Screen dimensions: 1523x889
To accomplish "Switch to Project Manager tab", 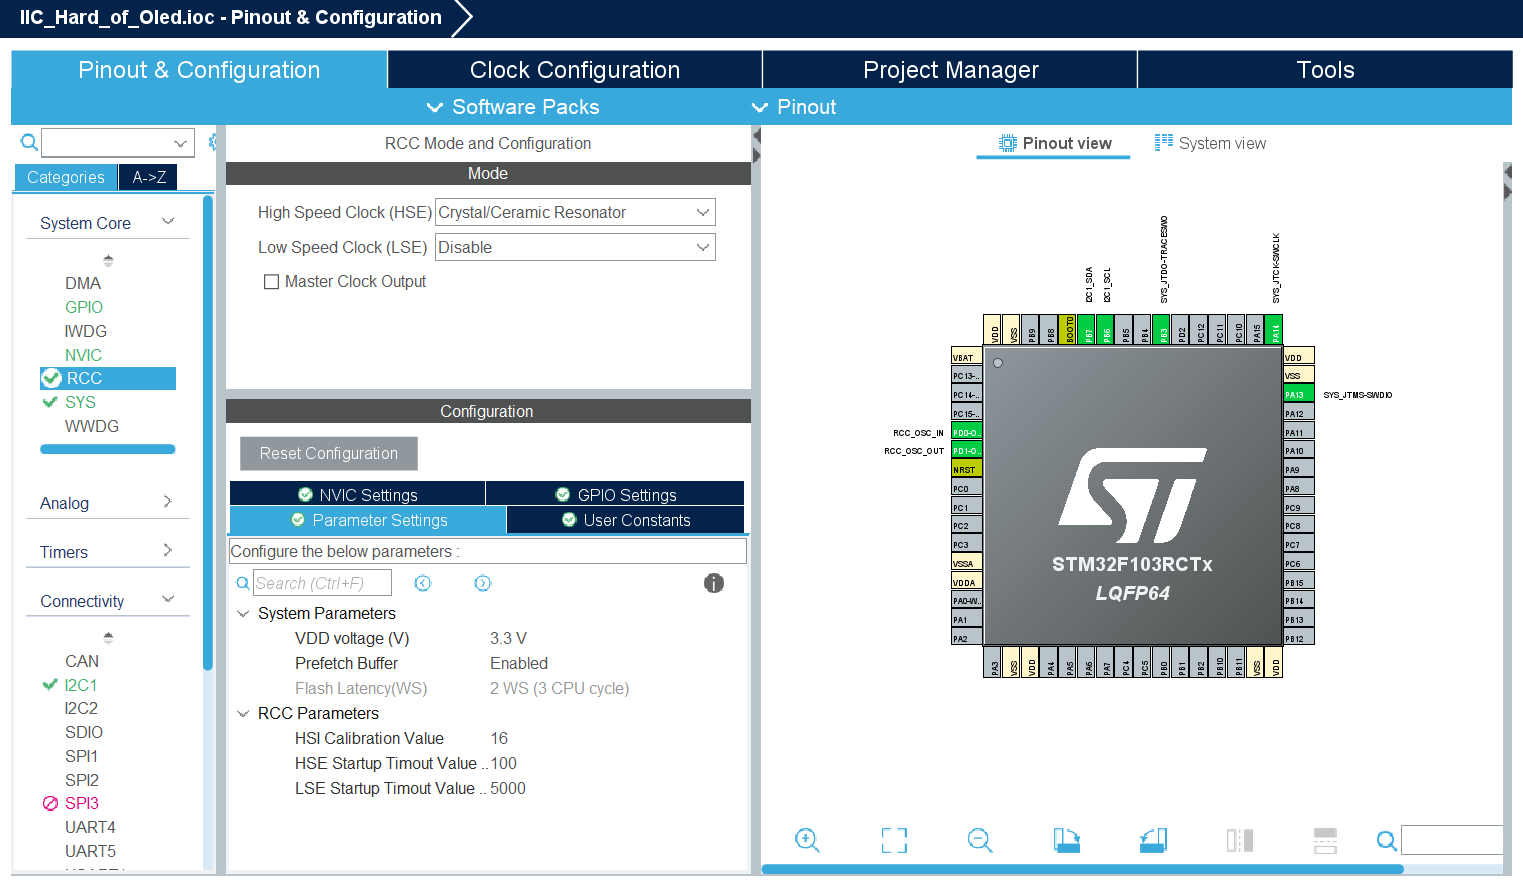I will 950,70.
